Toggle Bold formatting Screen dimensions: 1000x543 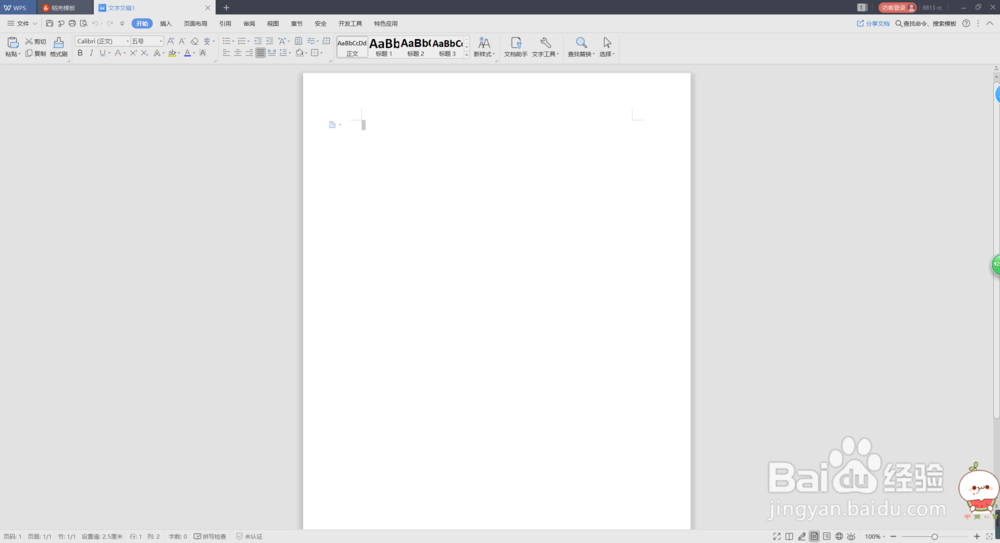pyautogui.click(x=80, y=53)
